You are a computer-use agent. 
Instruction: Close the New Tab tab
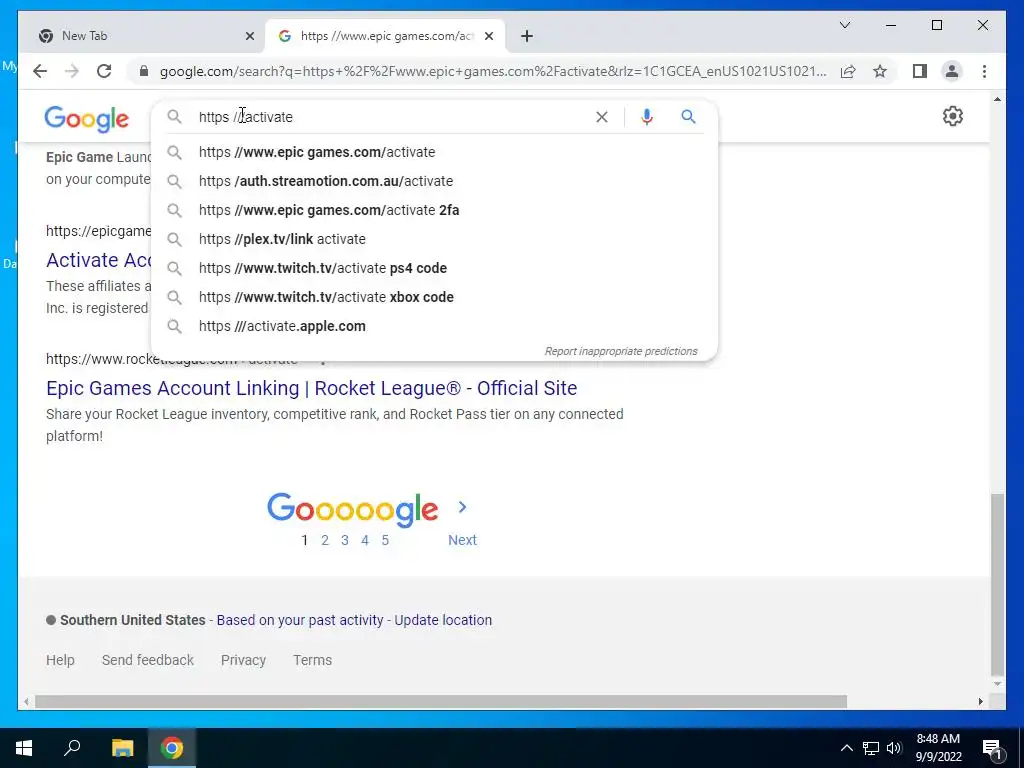click(249, 36)
